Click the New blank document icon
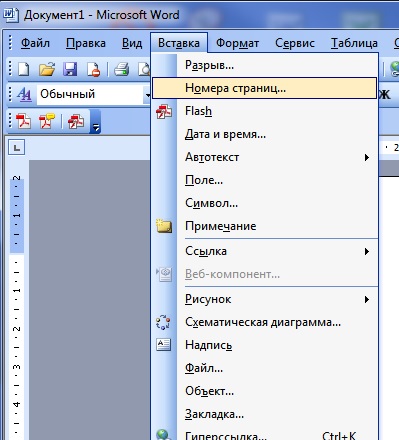The width and height of the screenshot is (399, 440). click(24, 69)
